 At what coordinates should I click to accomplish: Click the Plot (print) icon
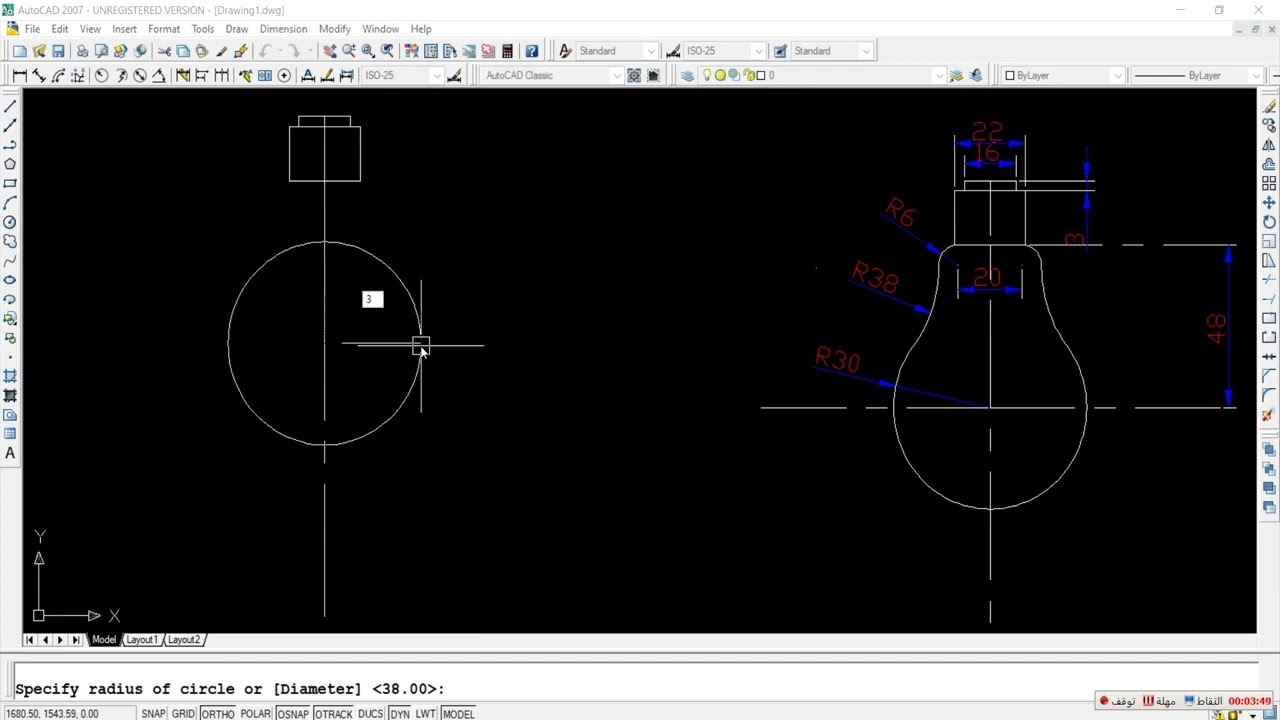[x=82, y=51]
